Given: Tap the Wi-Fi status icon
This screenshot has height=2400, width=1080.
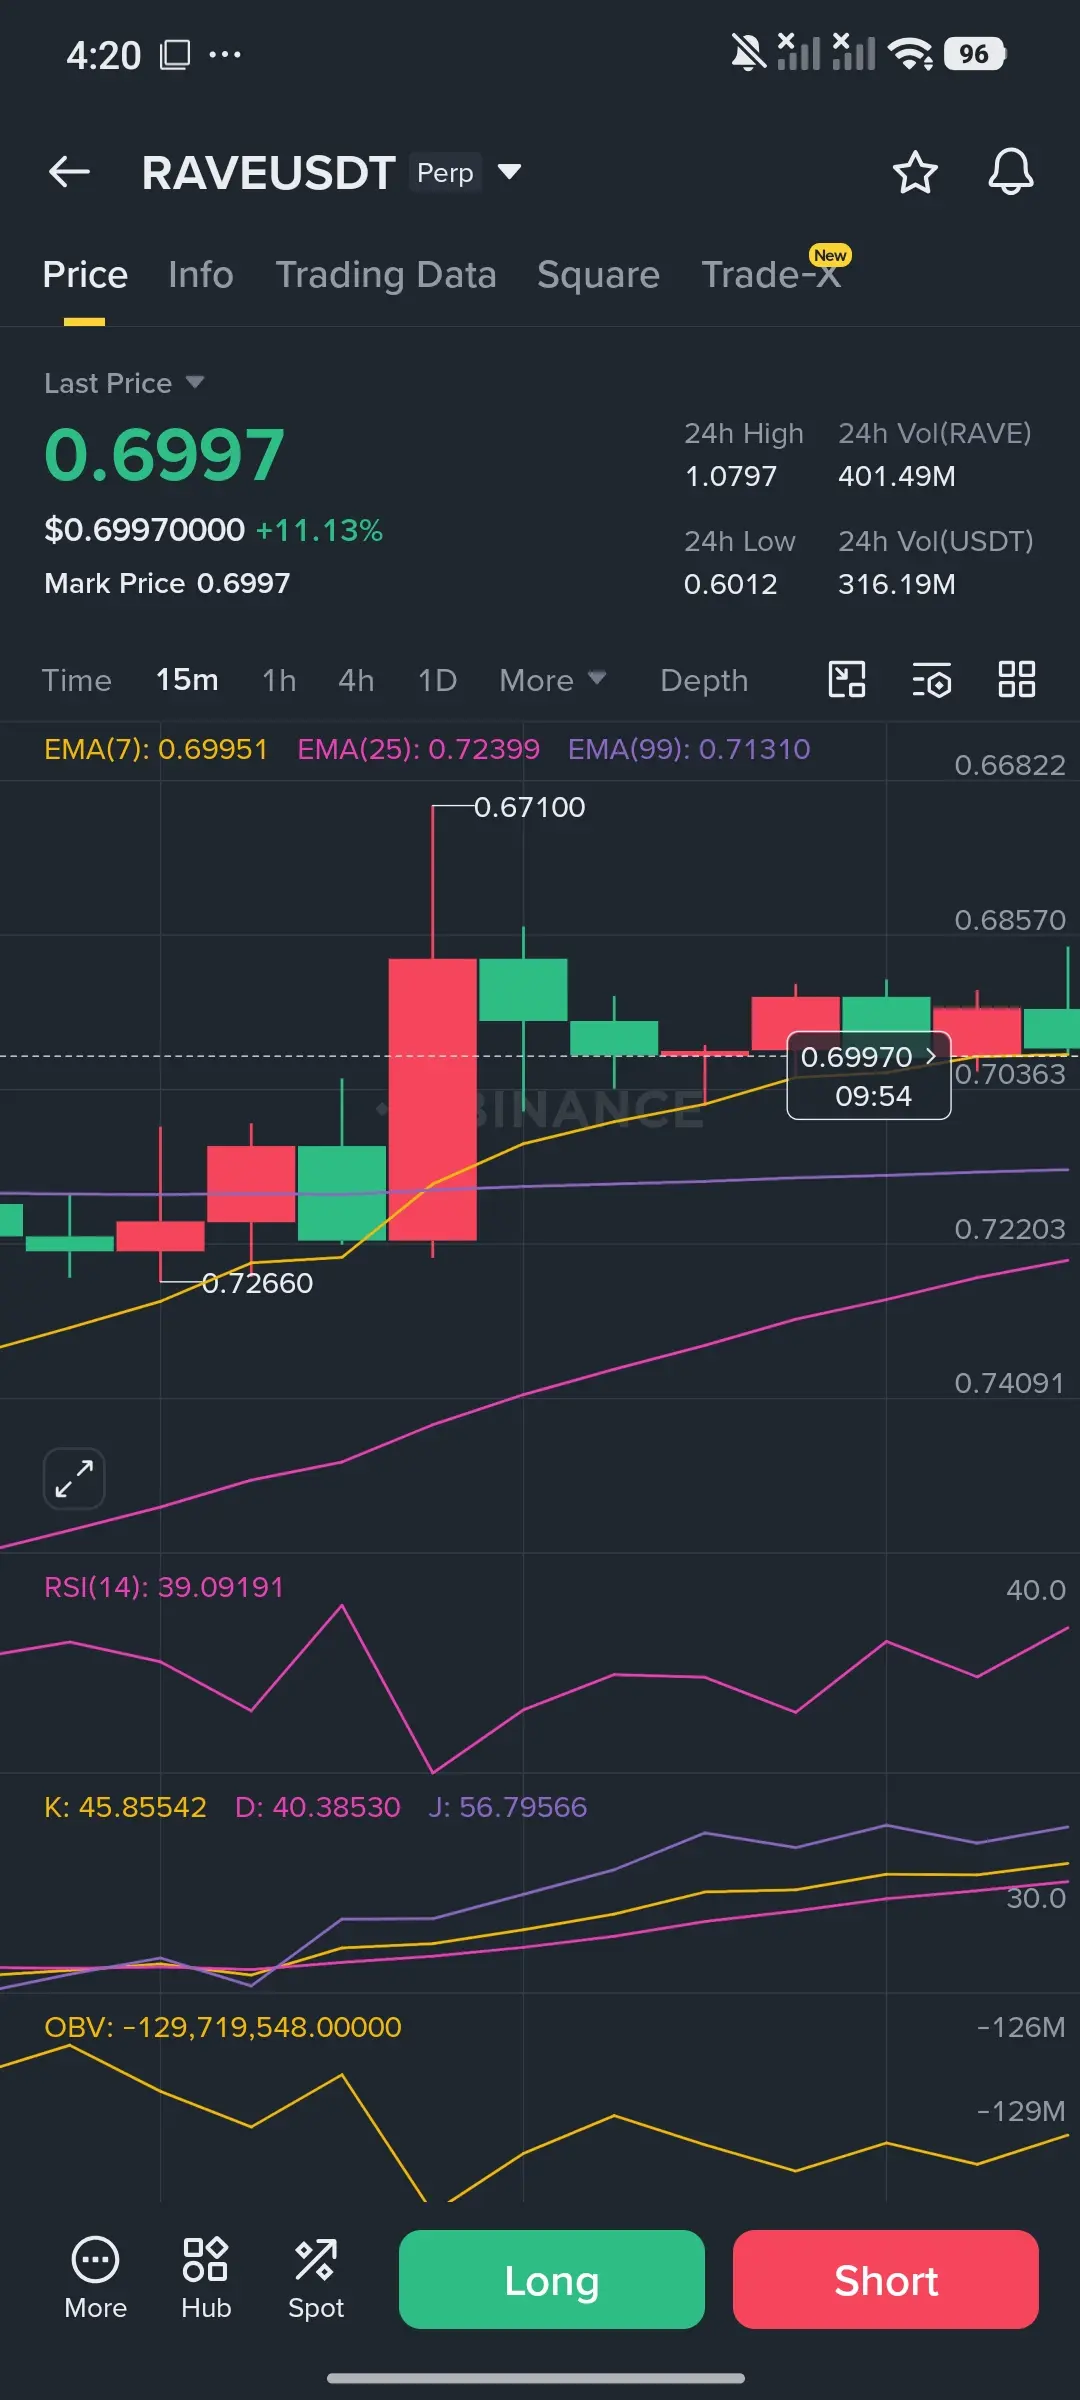Looking at the screenshot, I should coord(910,53).
